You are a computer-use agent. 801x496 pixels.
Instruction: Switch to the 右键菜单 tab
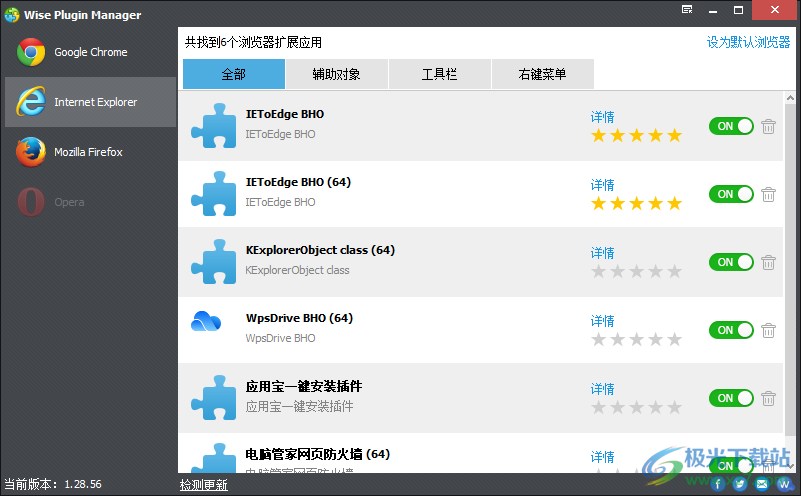(543, 74)
